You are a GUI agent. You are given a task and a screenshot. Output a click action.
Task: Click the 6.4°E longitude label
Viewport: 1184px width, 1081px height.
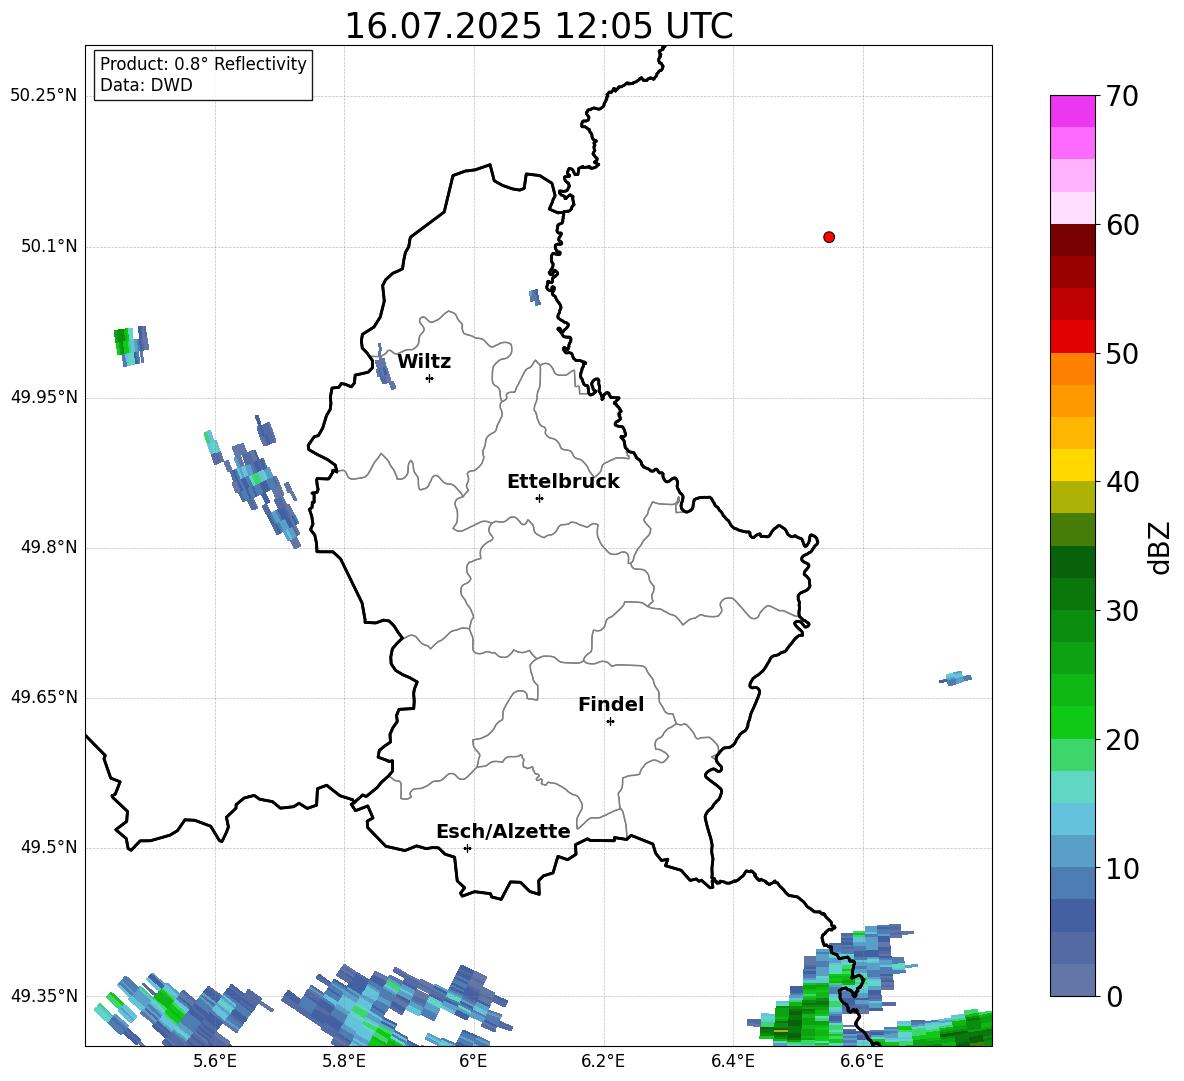(x=732, y=1061)
